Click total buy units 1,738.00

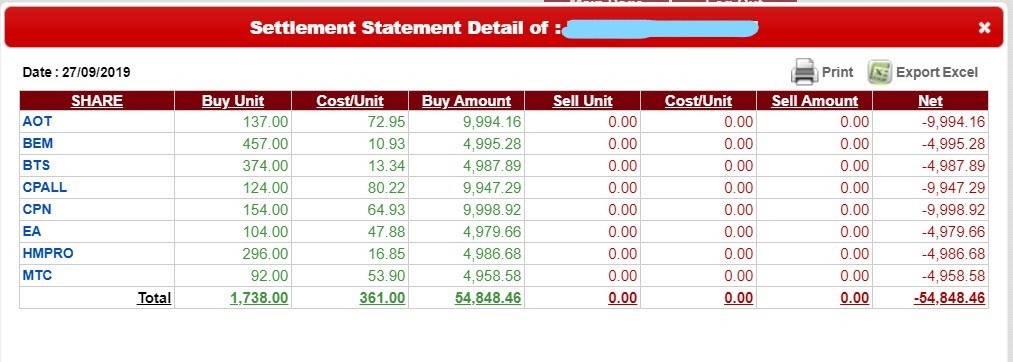point(259,298)
